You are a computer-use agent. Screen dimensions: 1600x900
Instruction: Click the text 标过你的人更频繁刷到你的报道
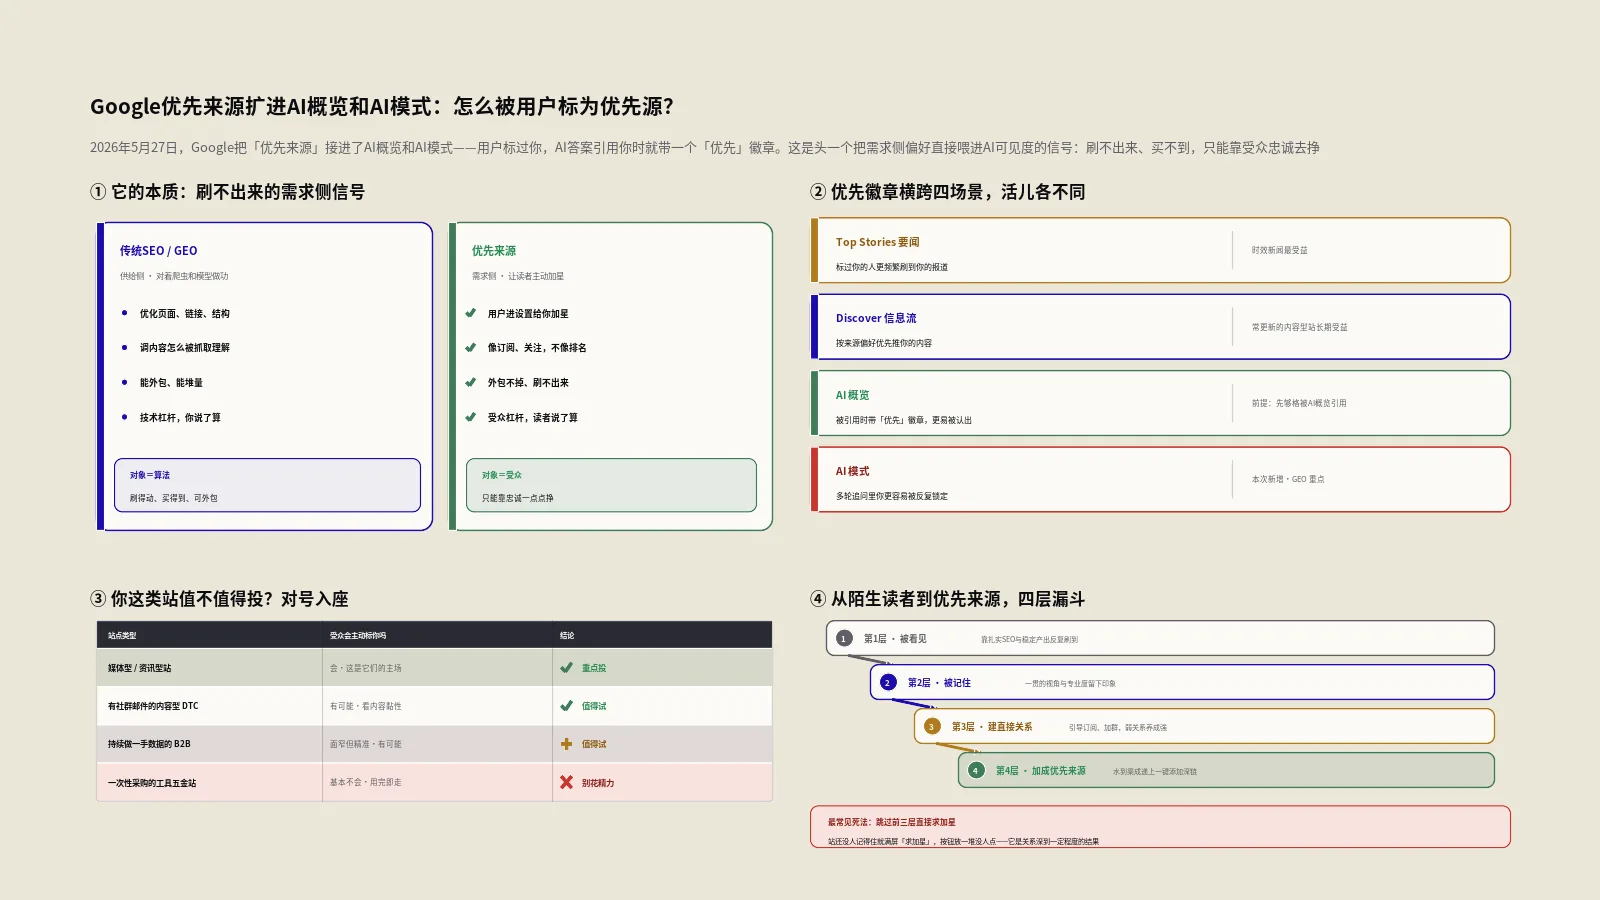click(892, 267)
